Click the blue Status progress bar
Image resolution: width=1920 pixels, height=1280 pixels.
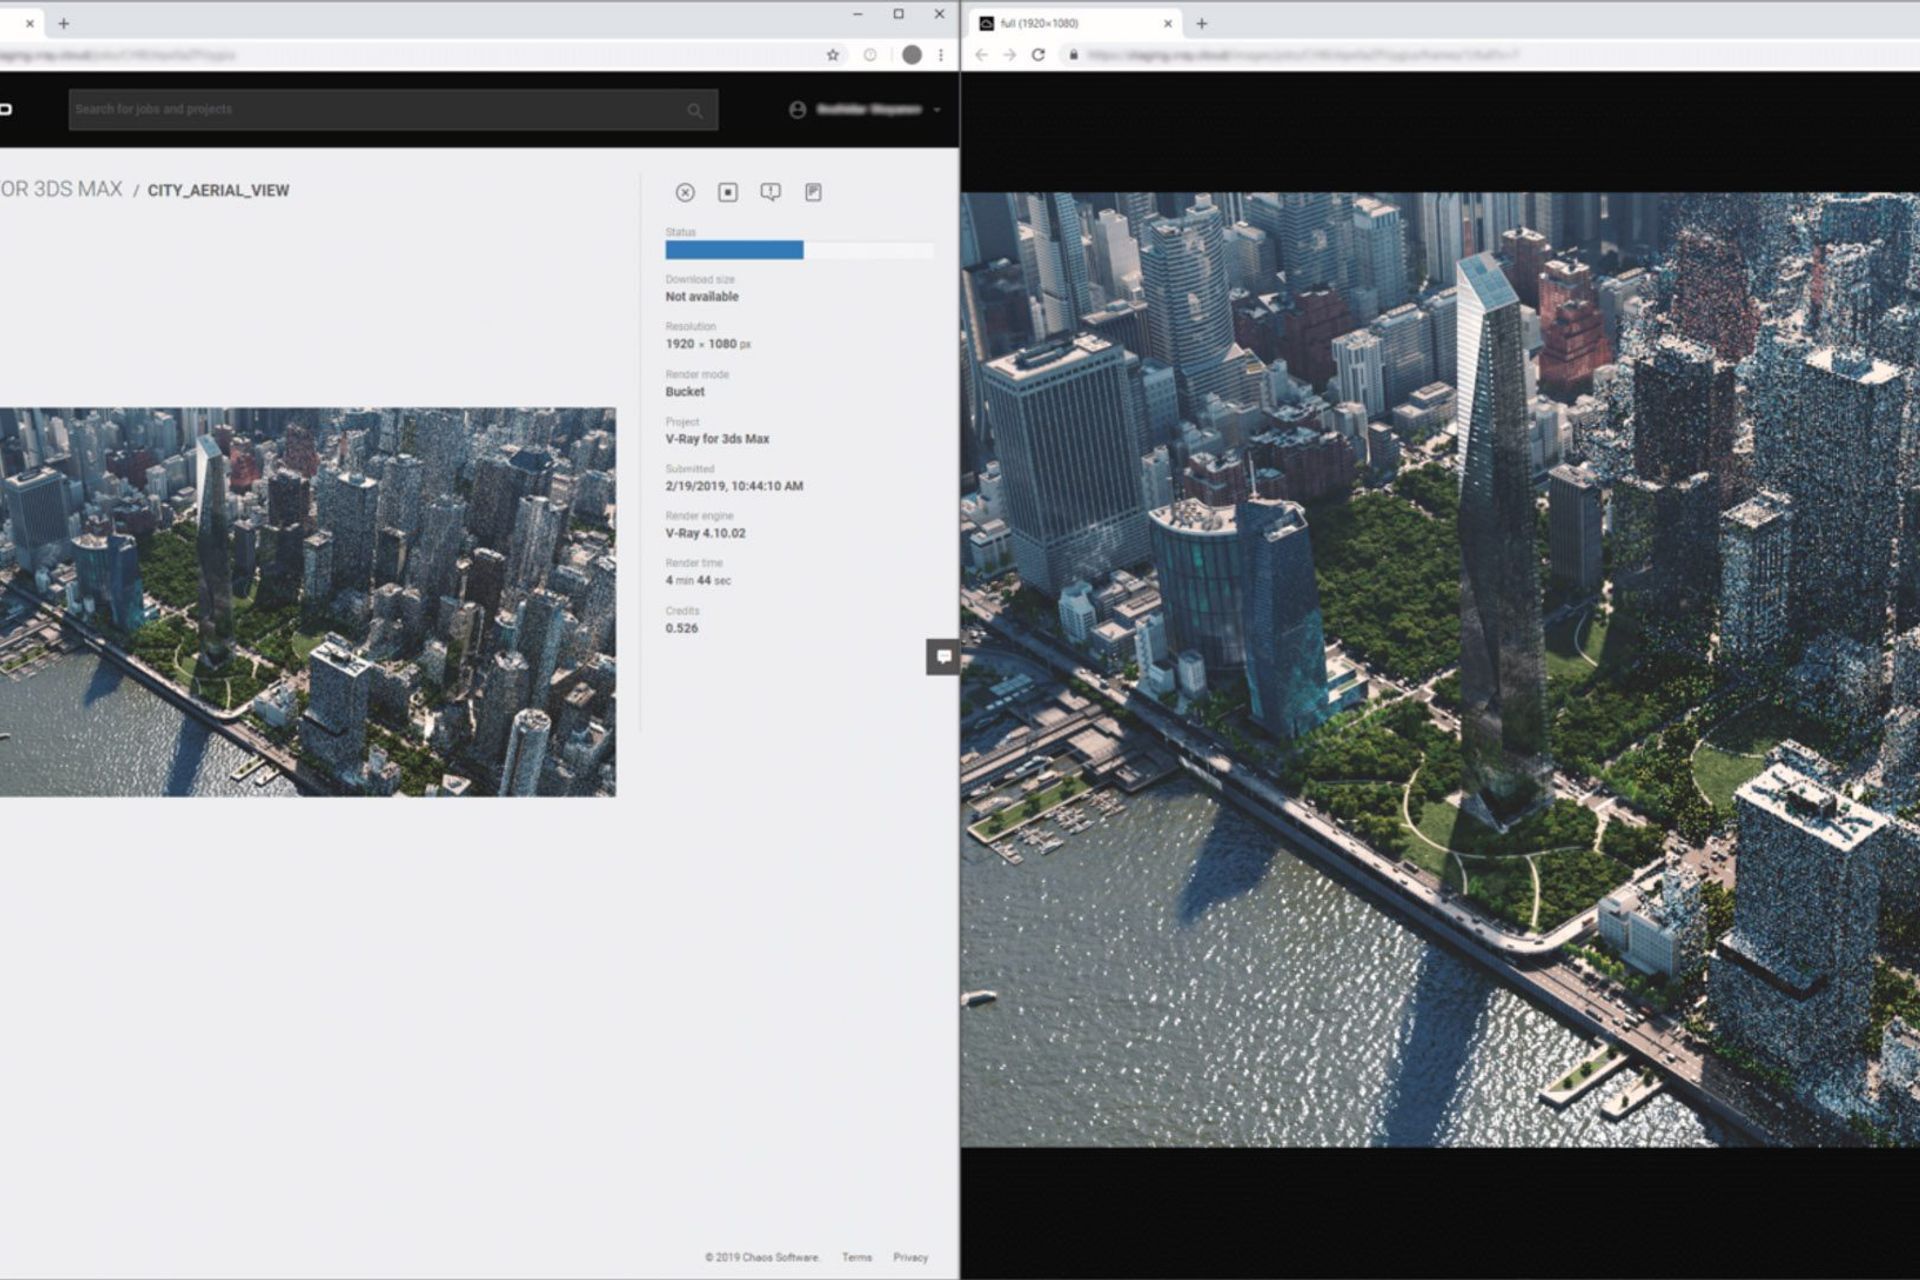tap(735, 250)
